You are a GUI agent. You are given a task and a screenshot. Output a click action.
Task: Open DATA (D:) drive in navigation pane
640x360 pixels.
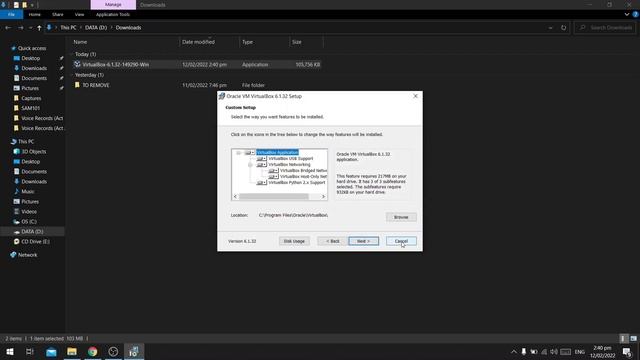[32, 232]
